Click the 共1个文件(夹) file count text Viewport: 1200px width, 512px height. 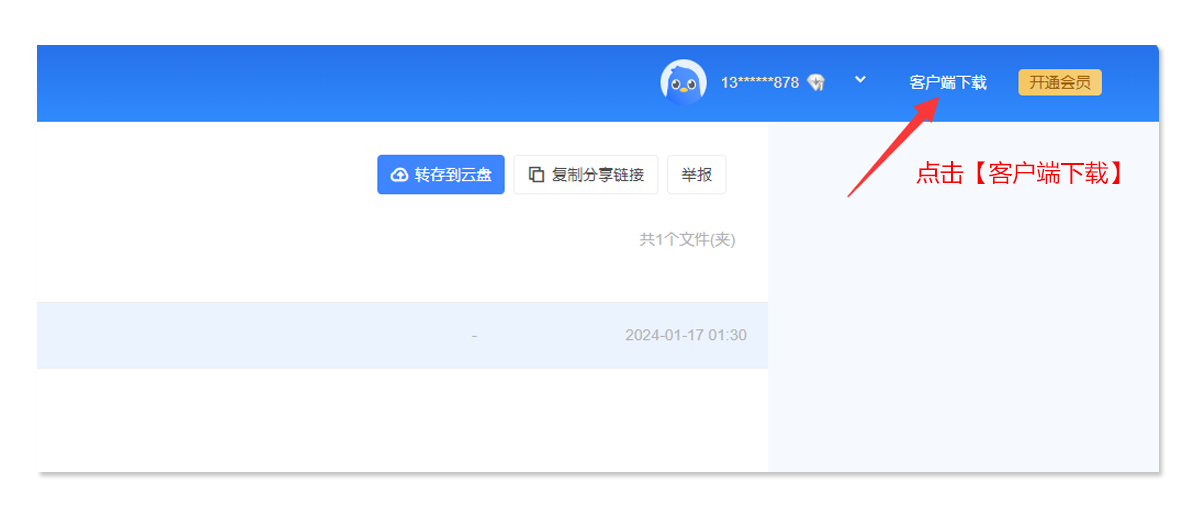pos(687,240)
